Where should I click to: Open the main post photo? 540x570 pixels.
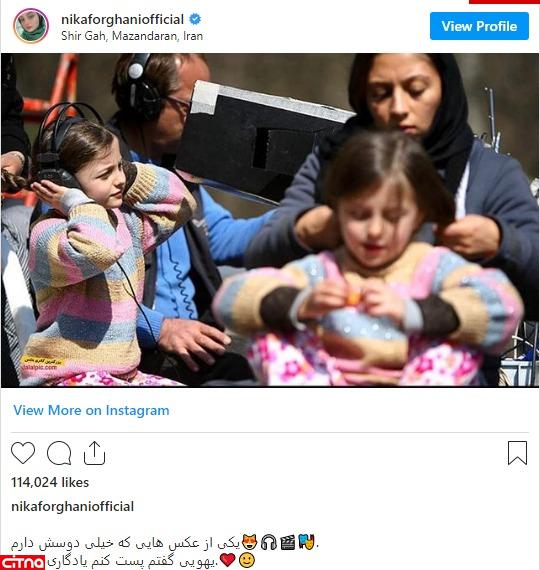pos(270,220)
